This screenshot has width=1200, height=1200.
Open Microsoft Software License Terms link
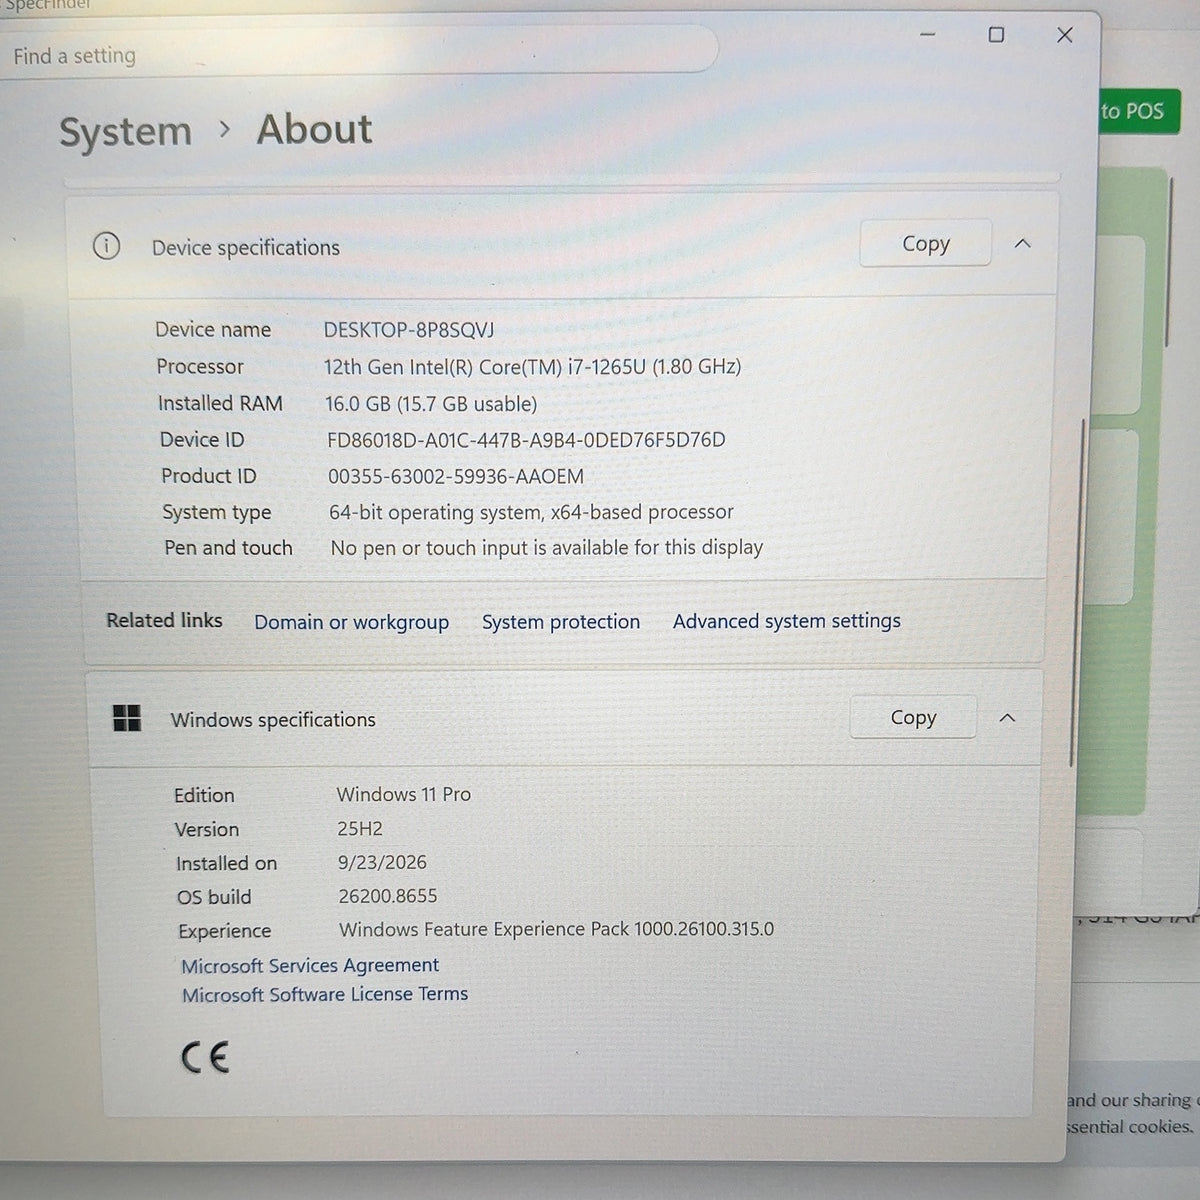click(325, 994)
